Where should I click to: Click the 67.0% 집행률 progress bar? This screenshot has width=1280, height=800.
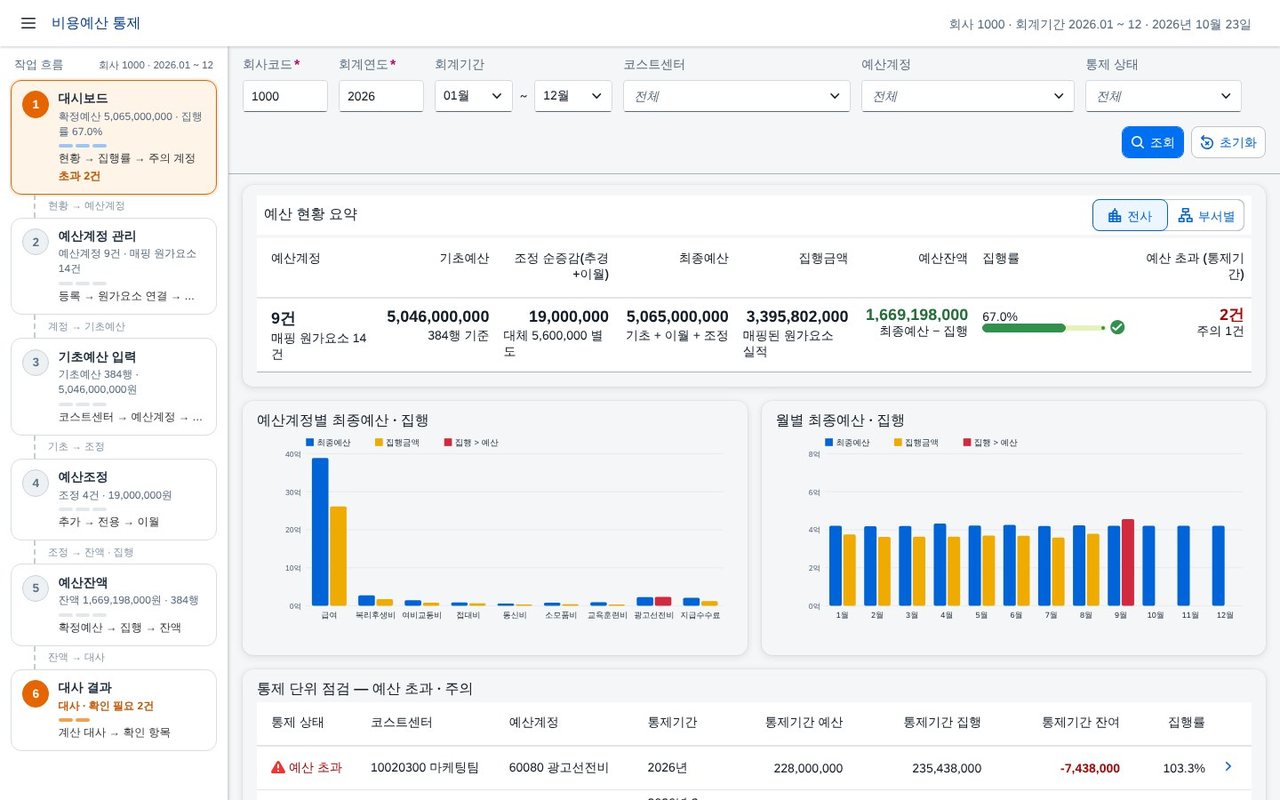coord(1043,327)
